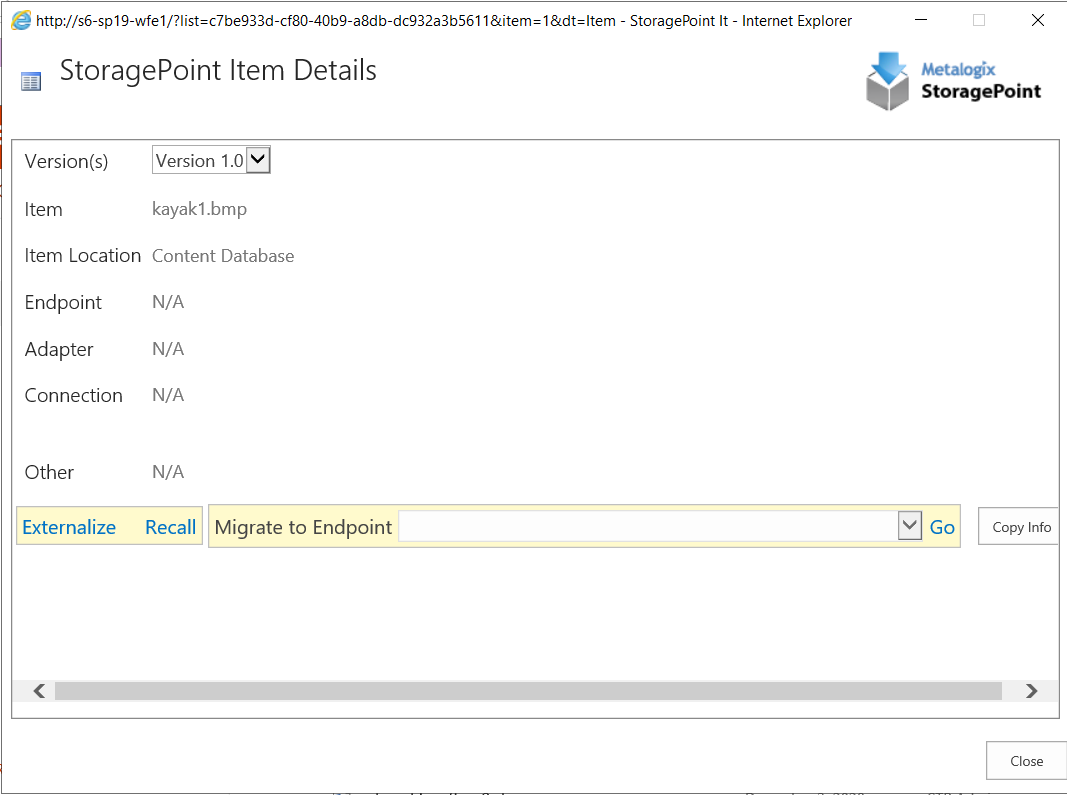The height and width of the screenshot is (795, 1067).
Task: Click the Version(s) label
Action: point(66,161)
